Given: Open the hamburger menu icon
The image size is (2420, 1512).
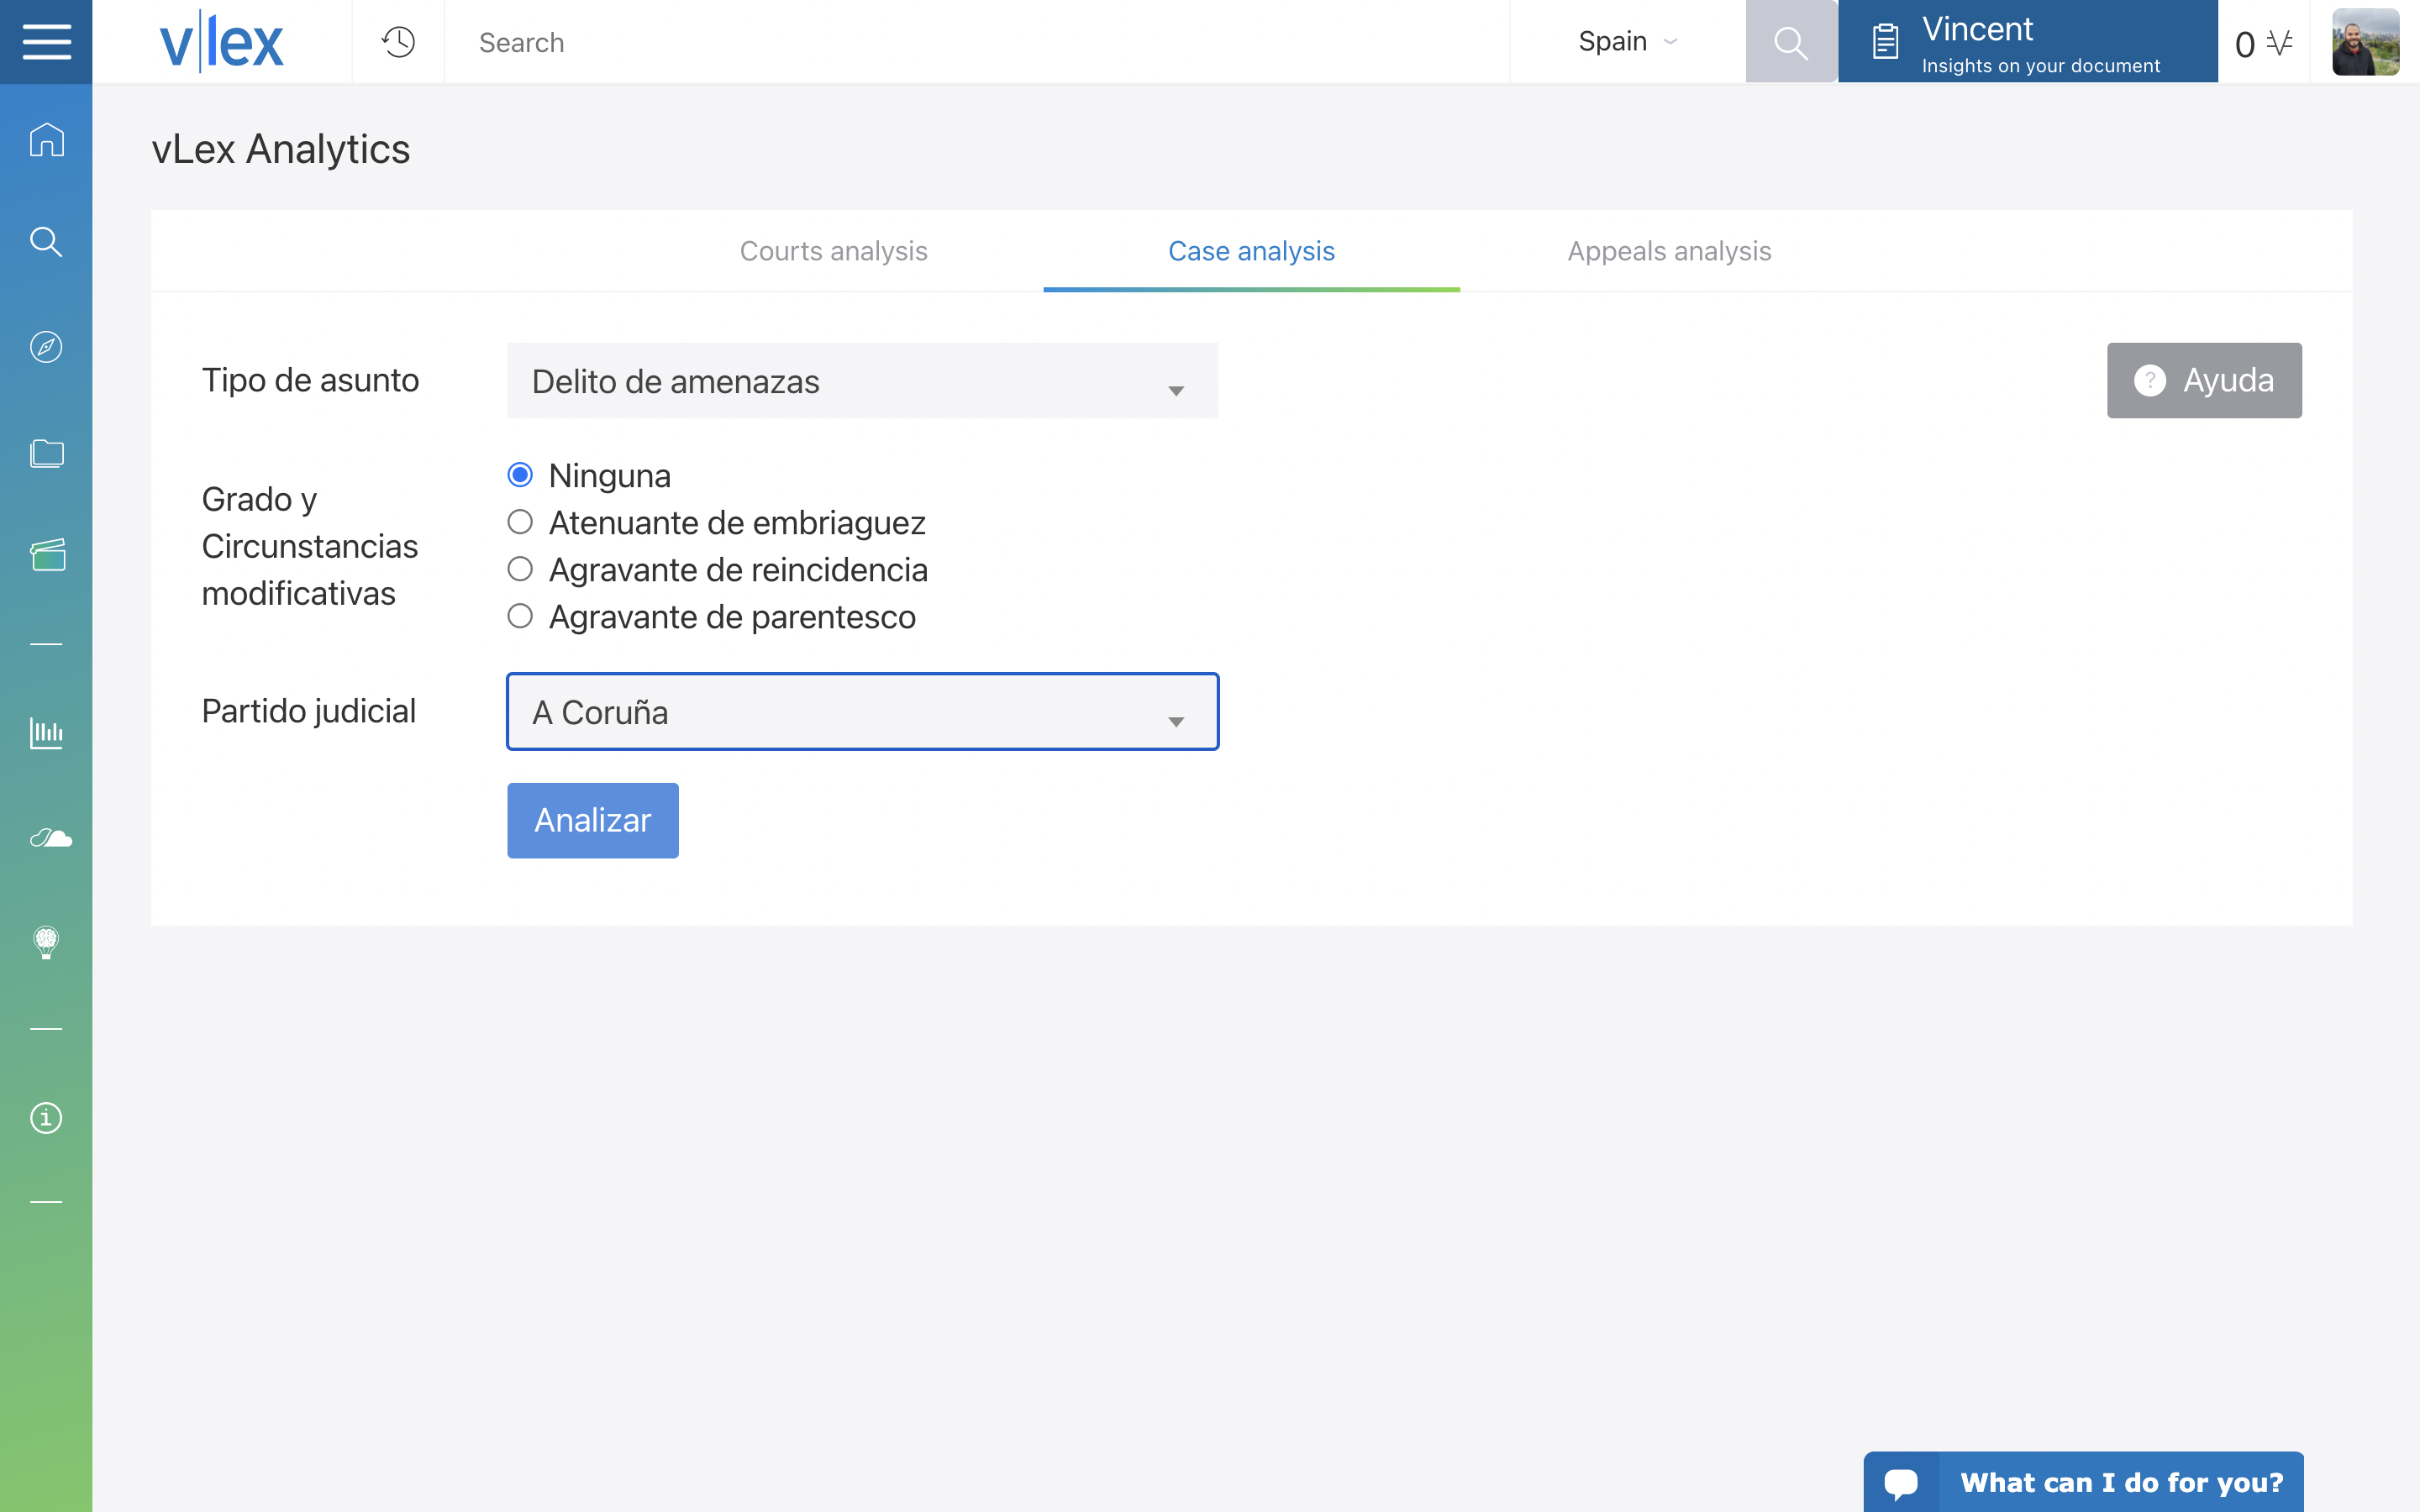Looking at the screenshot, I should pos(46,42).
